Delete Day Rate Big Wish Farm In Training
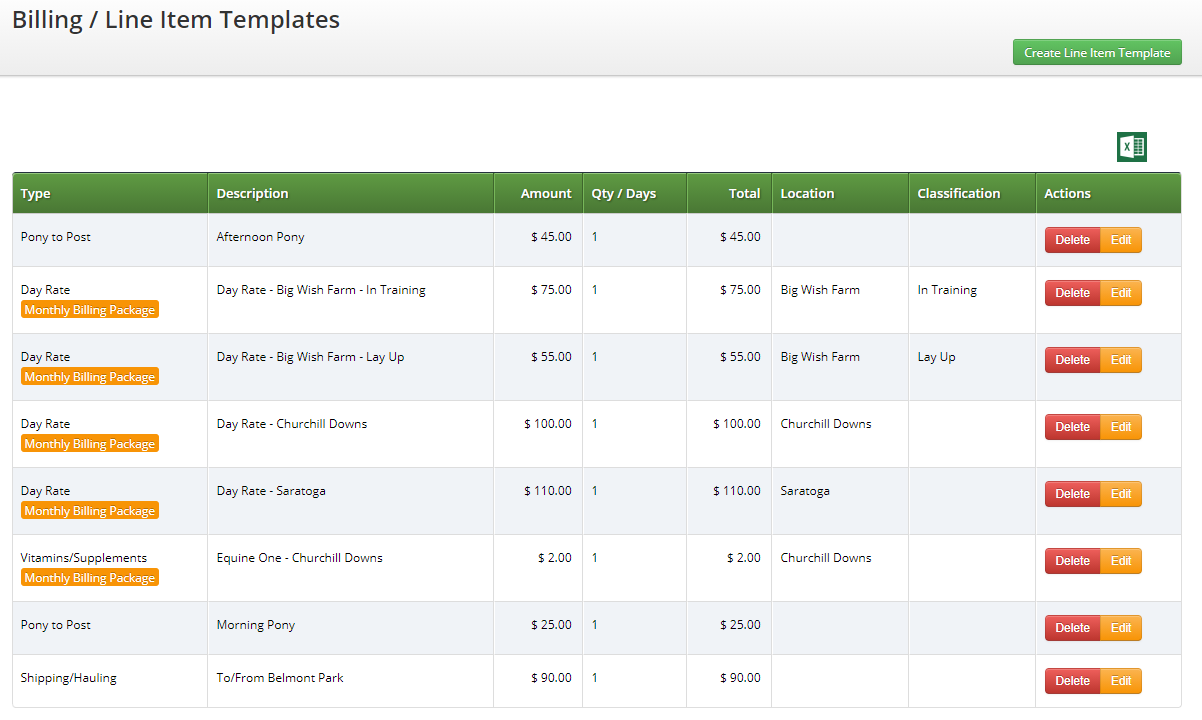1202x720 pixels. (x=1072, y=293)
